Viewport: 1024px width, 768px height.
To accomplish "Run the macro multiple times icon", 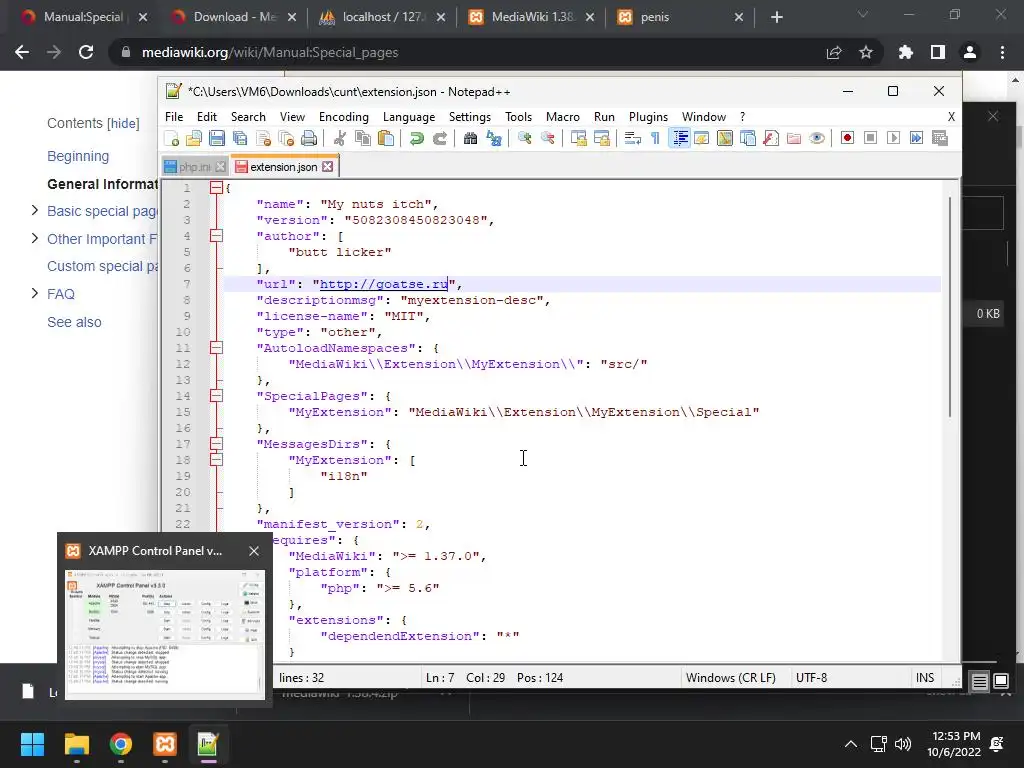I will click(917, 138).
